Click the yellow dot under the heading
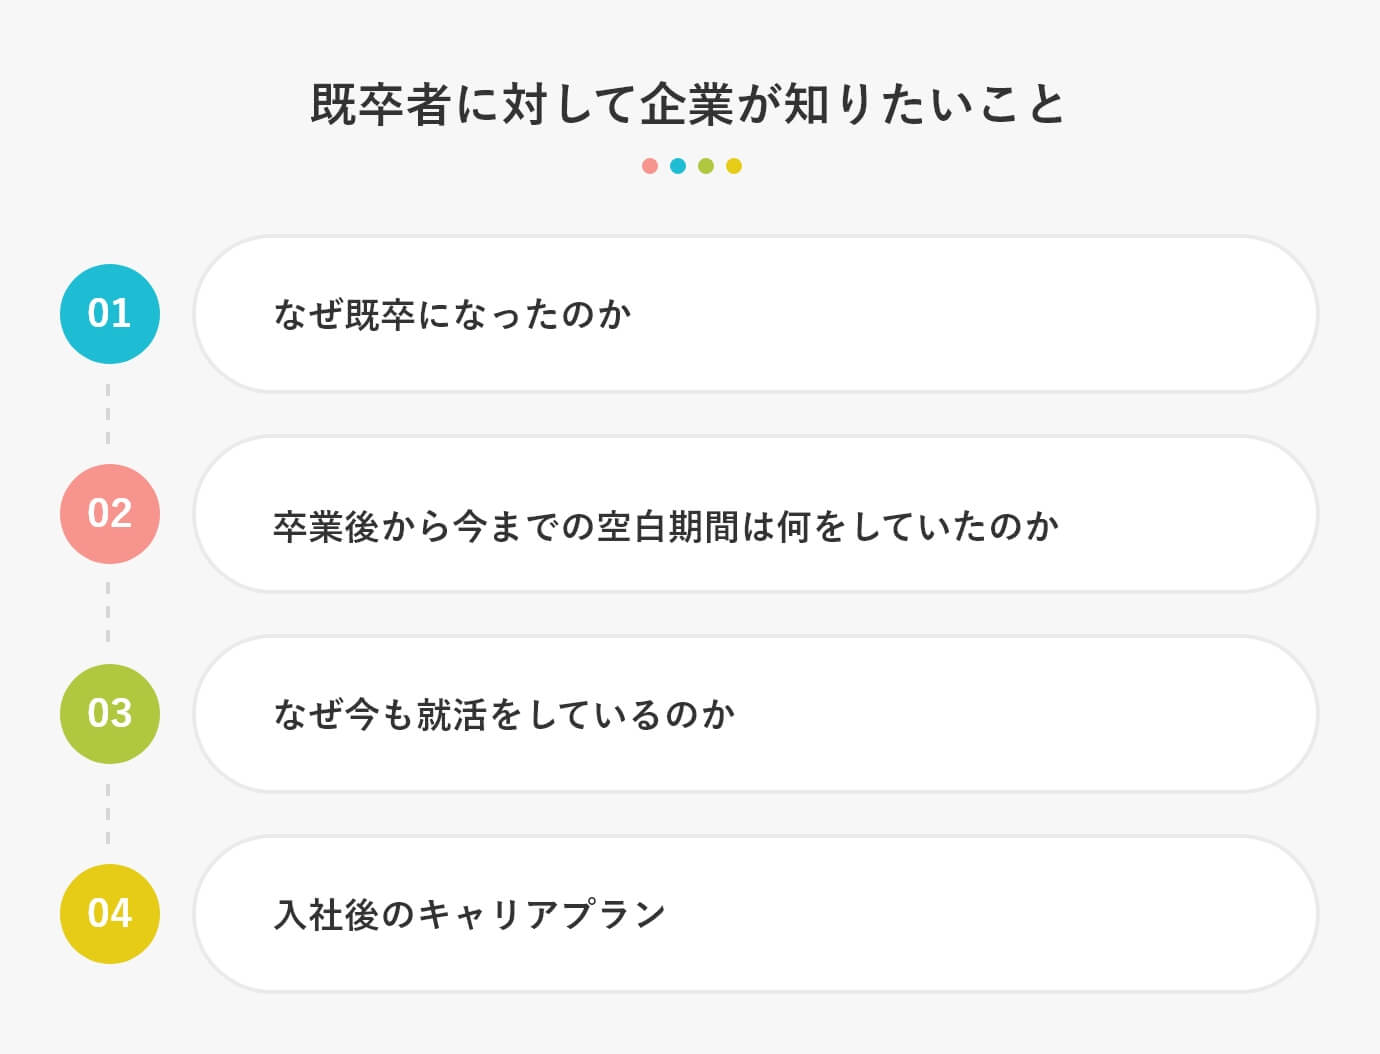 pyautogui.click(x=734, y=166)
